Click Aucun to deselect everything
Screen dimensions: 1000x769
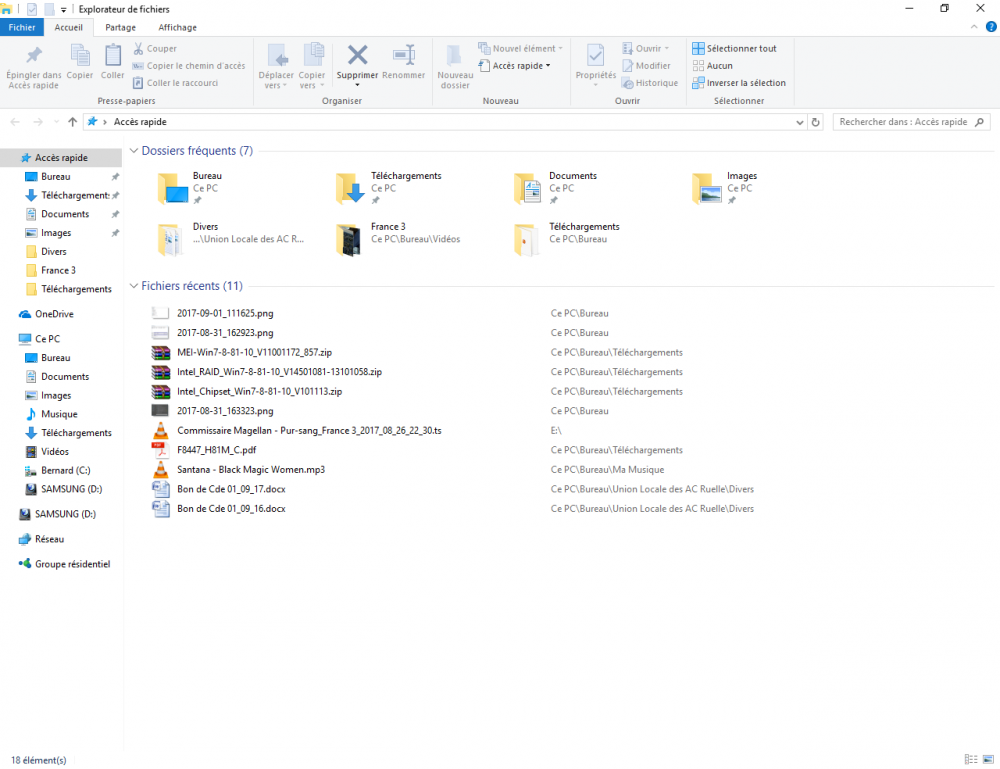point(712,66)
